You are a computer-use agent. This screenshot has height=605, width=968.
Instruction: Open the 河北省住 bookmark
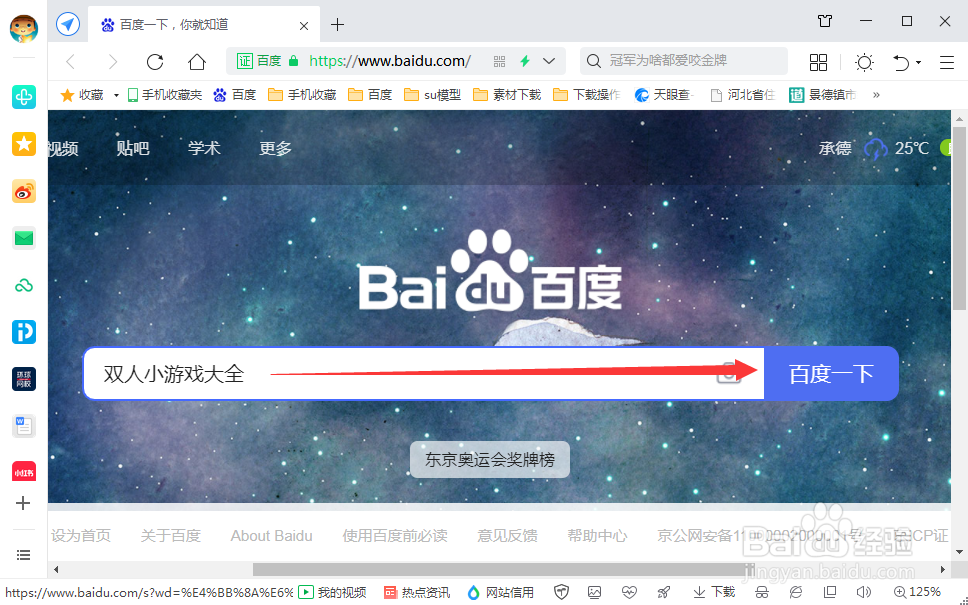click(743, 95)
